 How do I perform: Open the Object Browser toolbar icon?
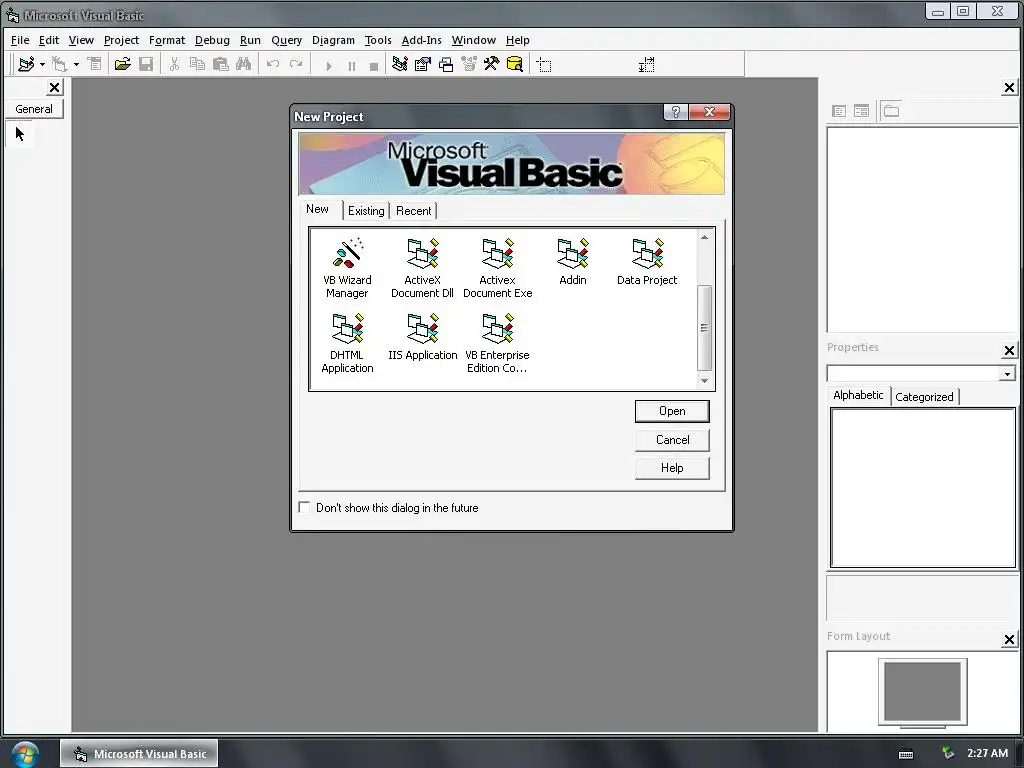pyautogui.click(x=469, y=64)
